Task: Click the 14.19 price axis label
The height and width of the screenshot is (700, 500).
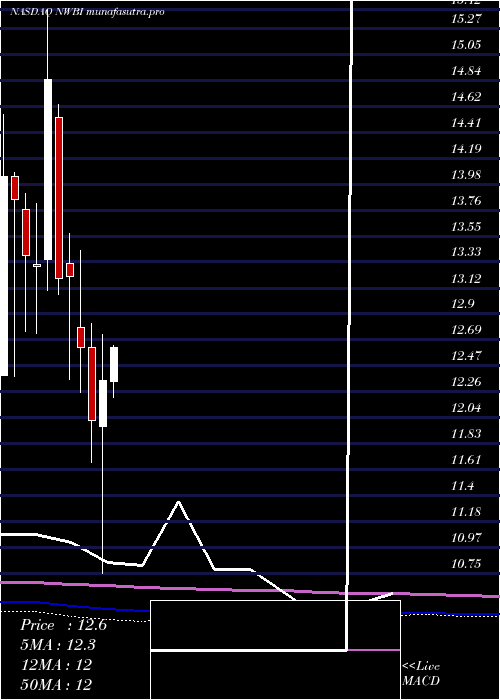Action: [x=466, y=148]
